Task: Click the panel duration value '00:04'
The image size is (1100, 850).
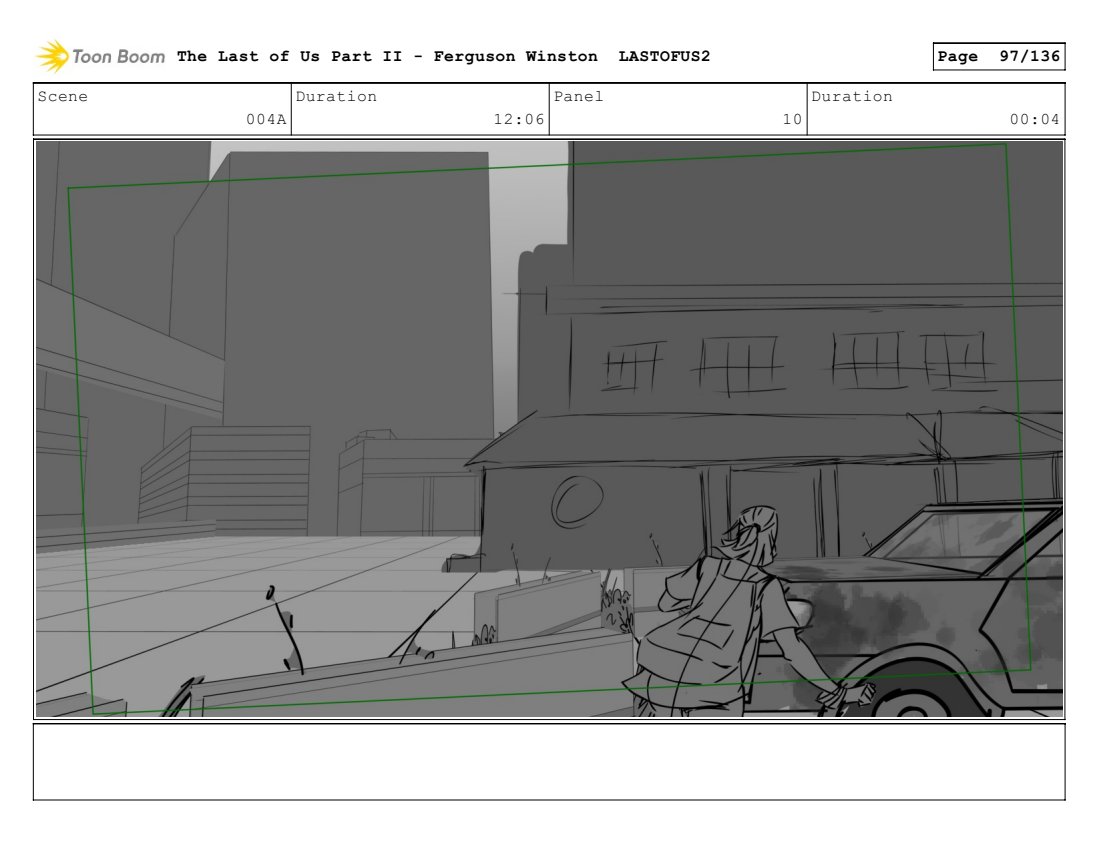Action: pos(1034,119)
